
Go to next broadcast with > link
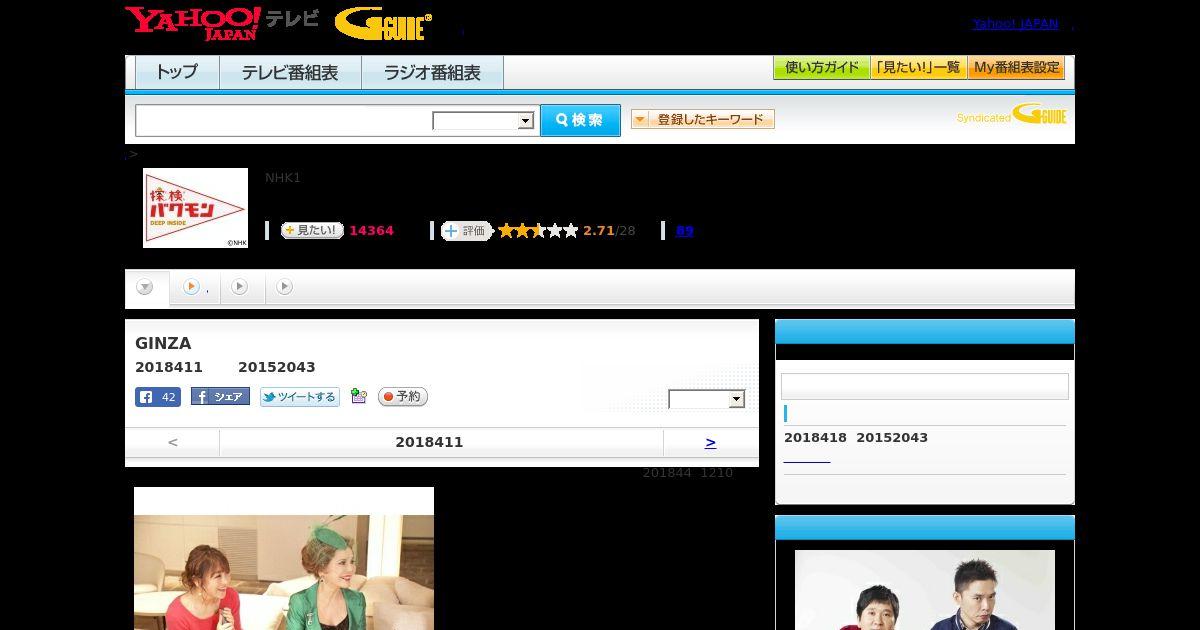click(710, 442)
